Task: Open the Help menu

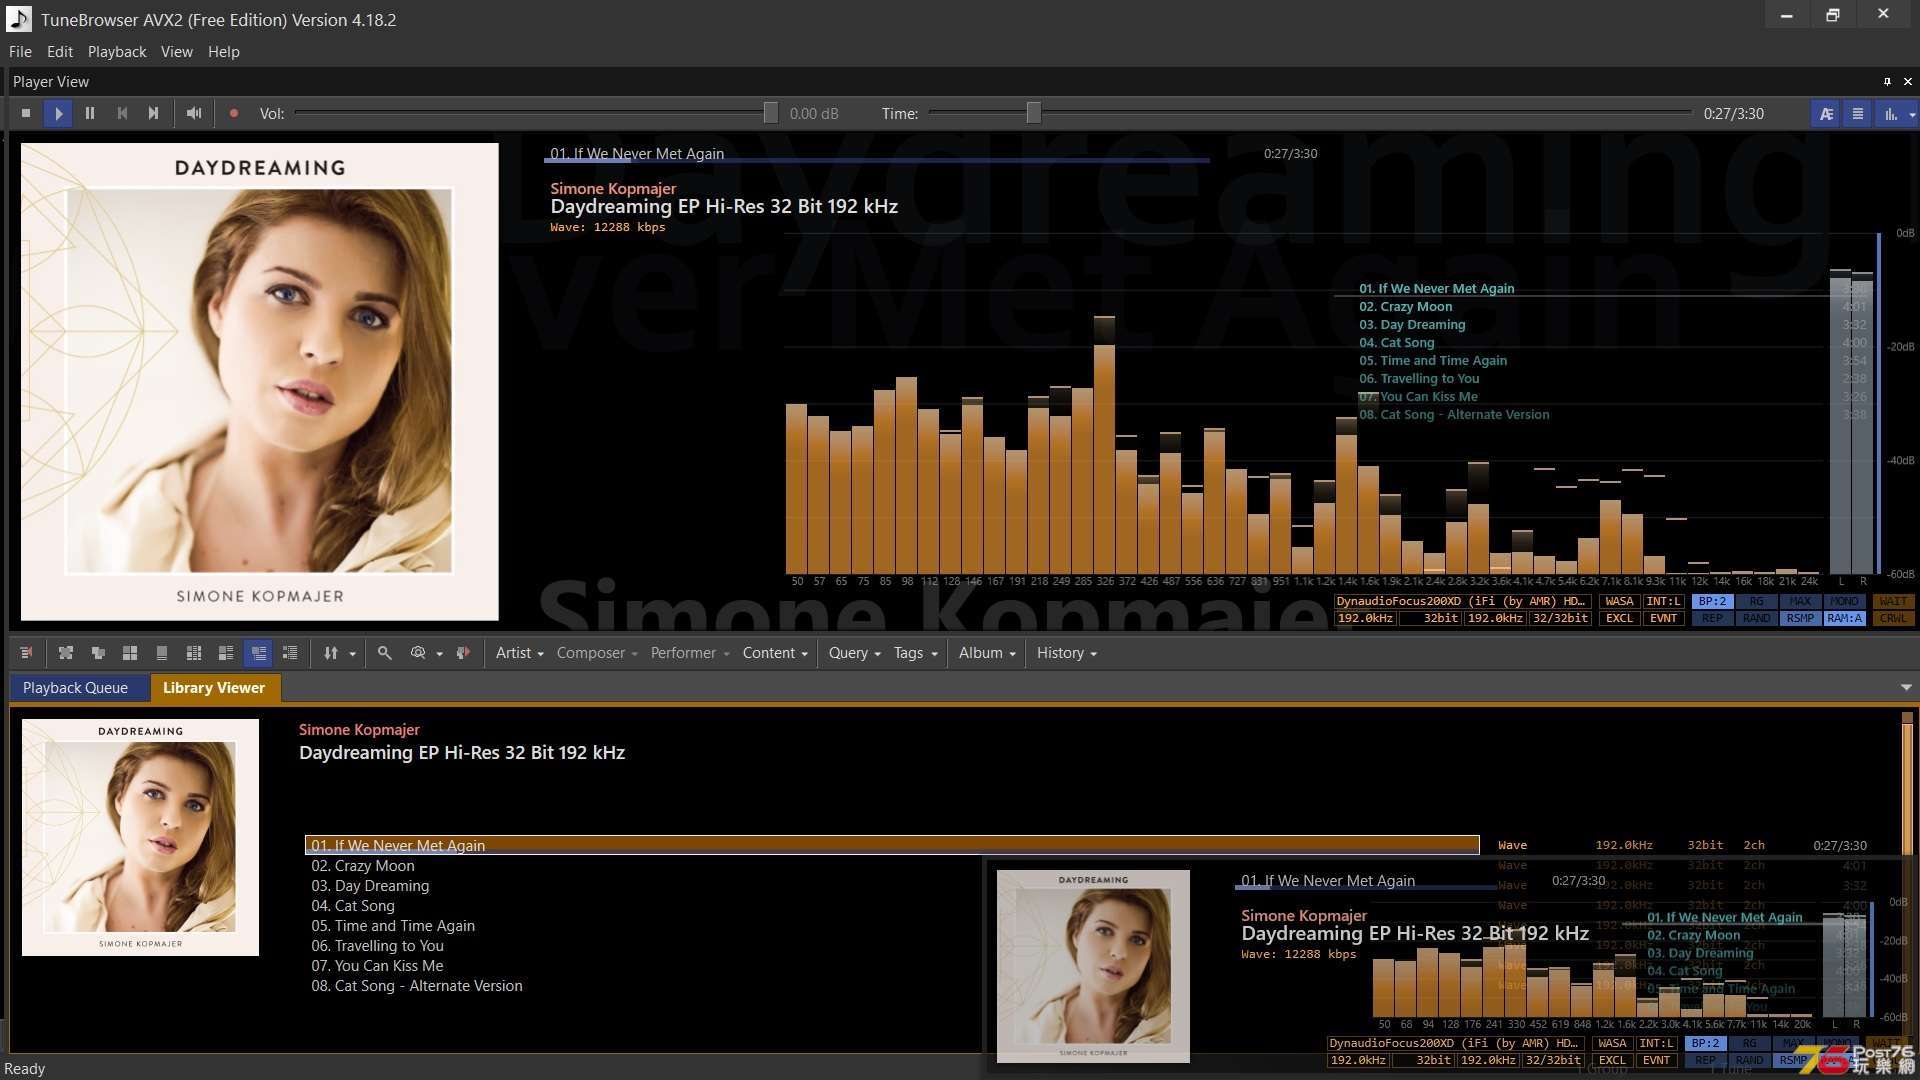Action: tap(224, 52)
